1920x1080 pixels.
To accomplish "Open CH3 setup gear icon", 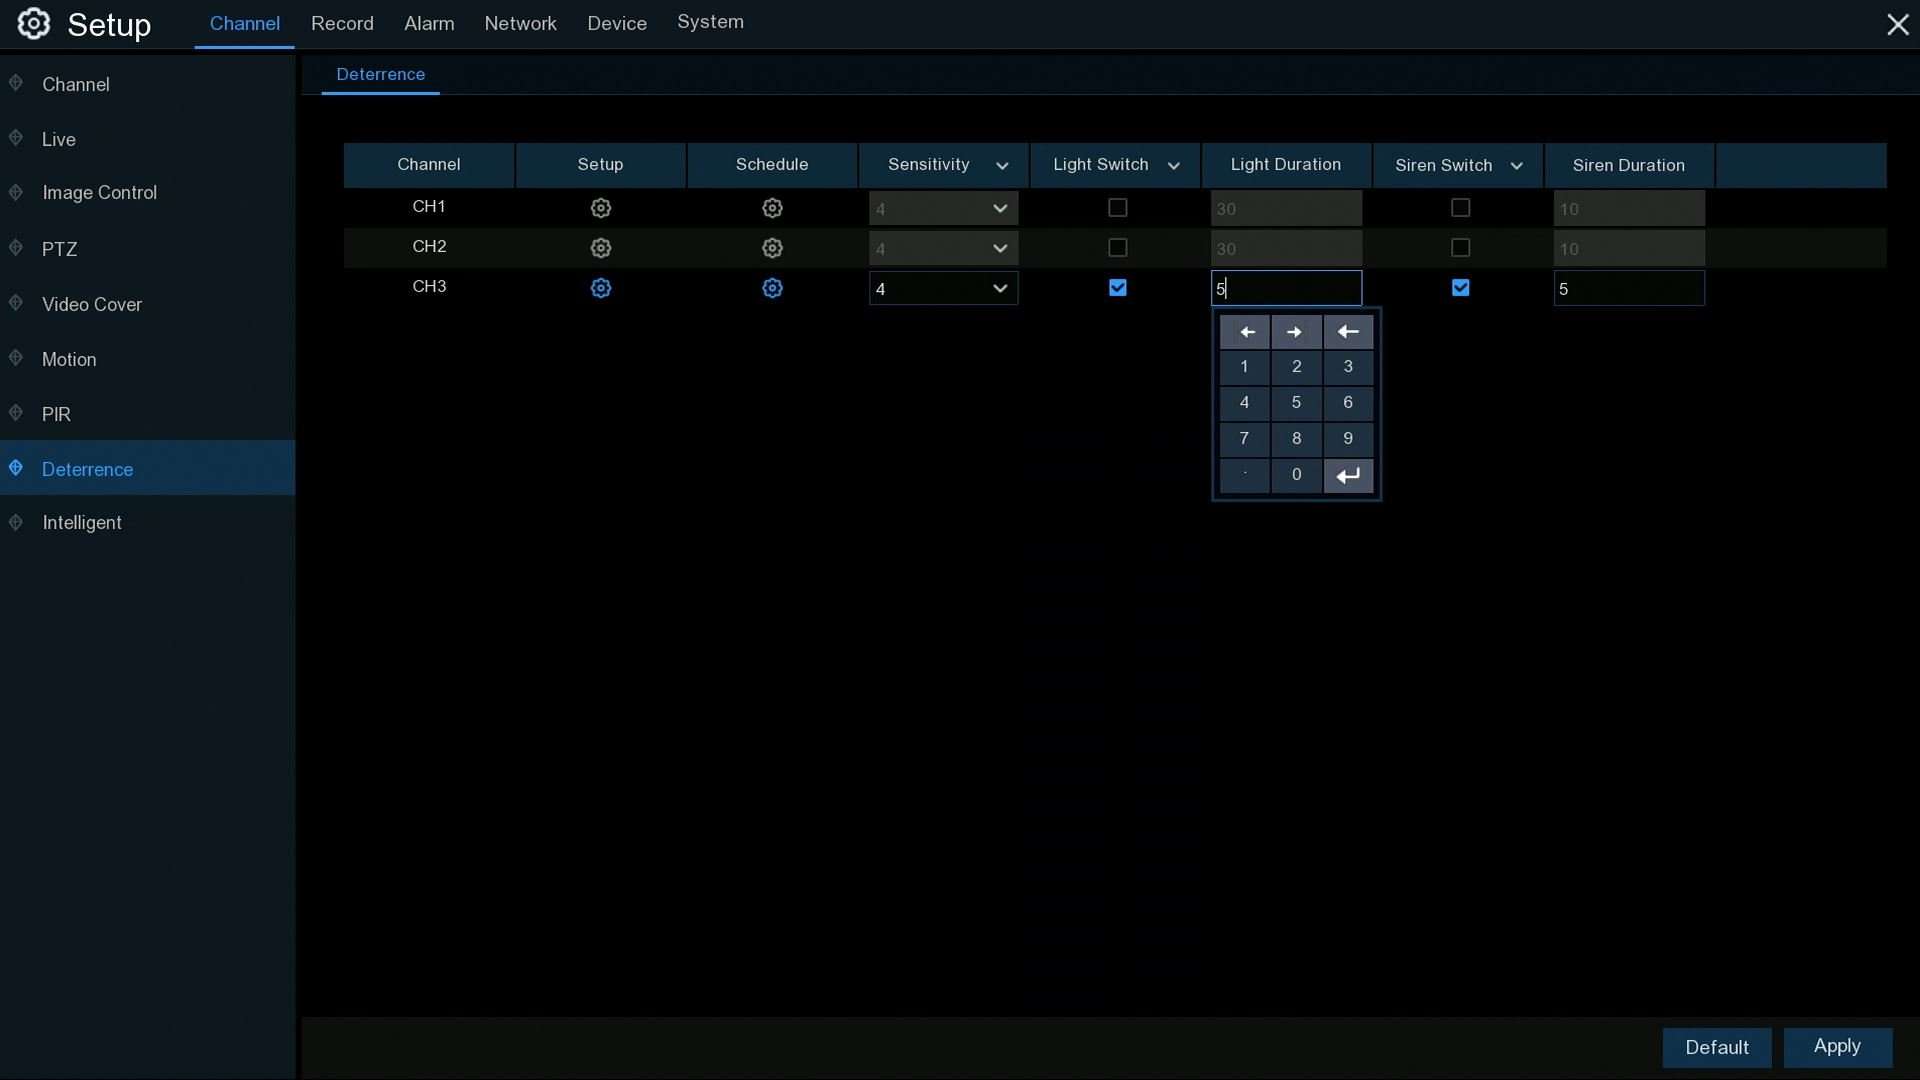I will [600, 288].
